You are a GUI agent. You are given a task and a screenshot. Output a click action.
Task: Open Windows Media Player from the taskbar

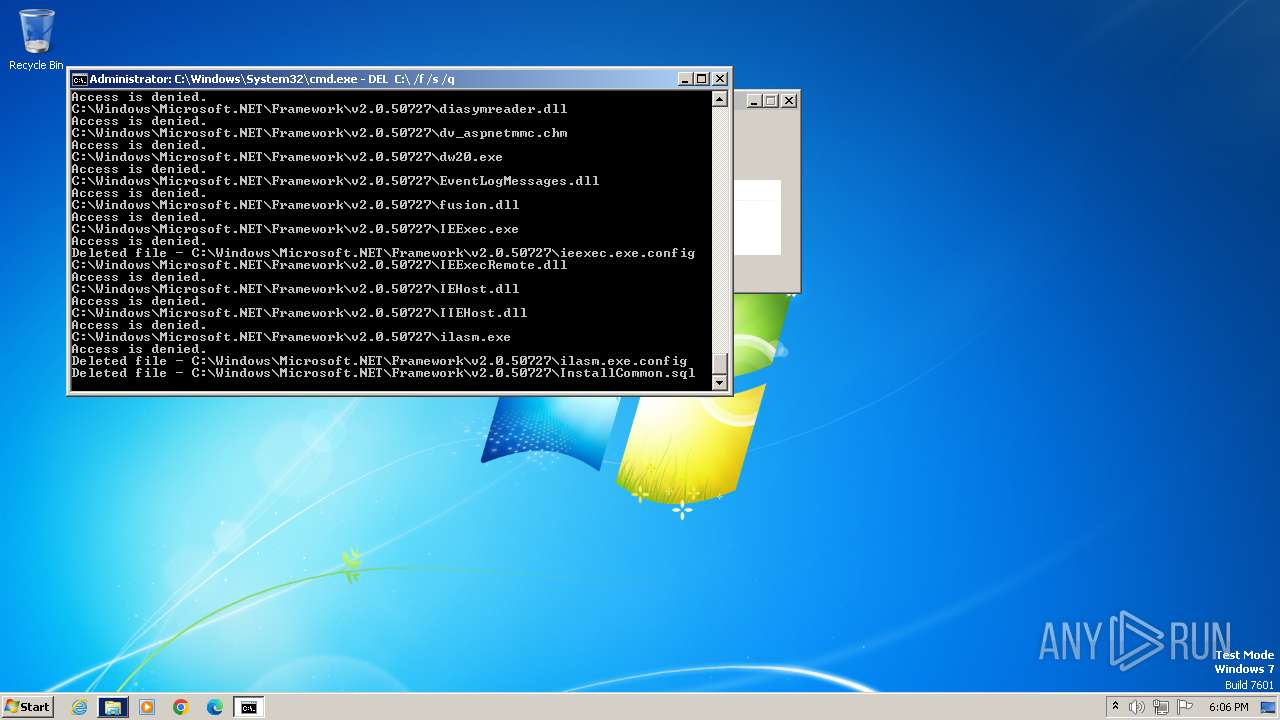click(x=147, y=707)
